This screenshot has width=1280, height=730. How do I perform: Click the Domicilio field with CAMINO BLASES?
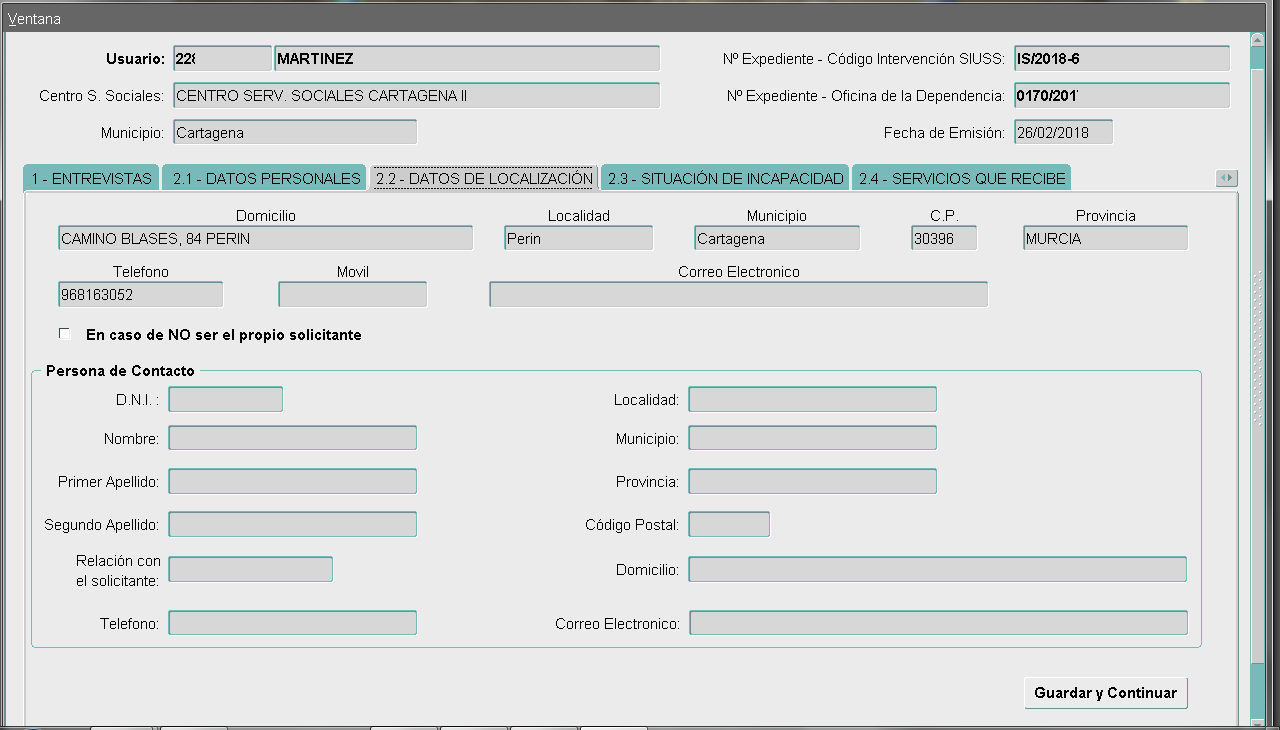point(265,239)
